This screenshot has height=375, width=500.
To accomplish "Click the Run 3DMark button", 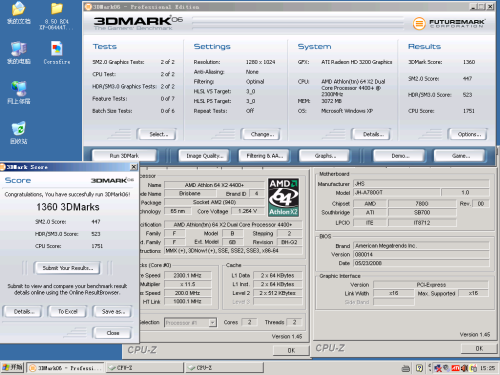I will 124,156.
